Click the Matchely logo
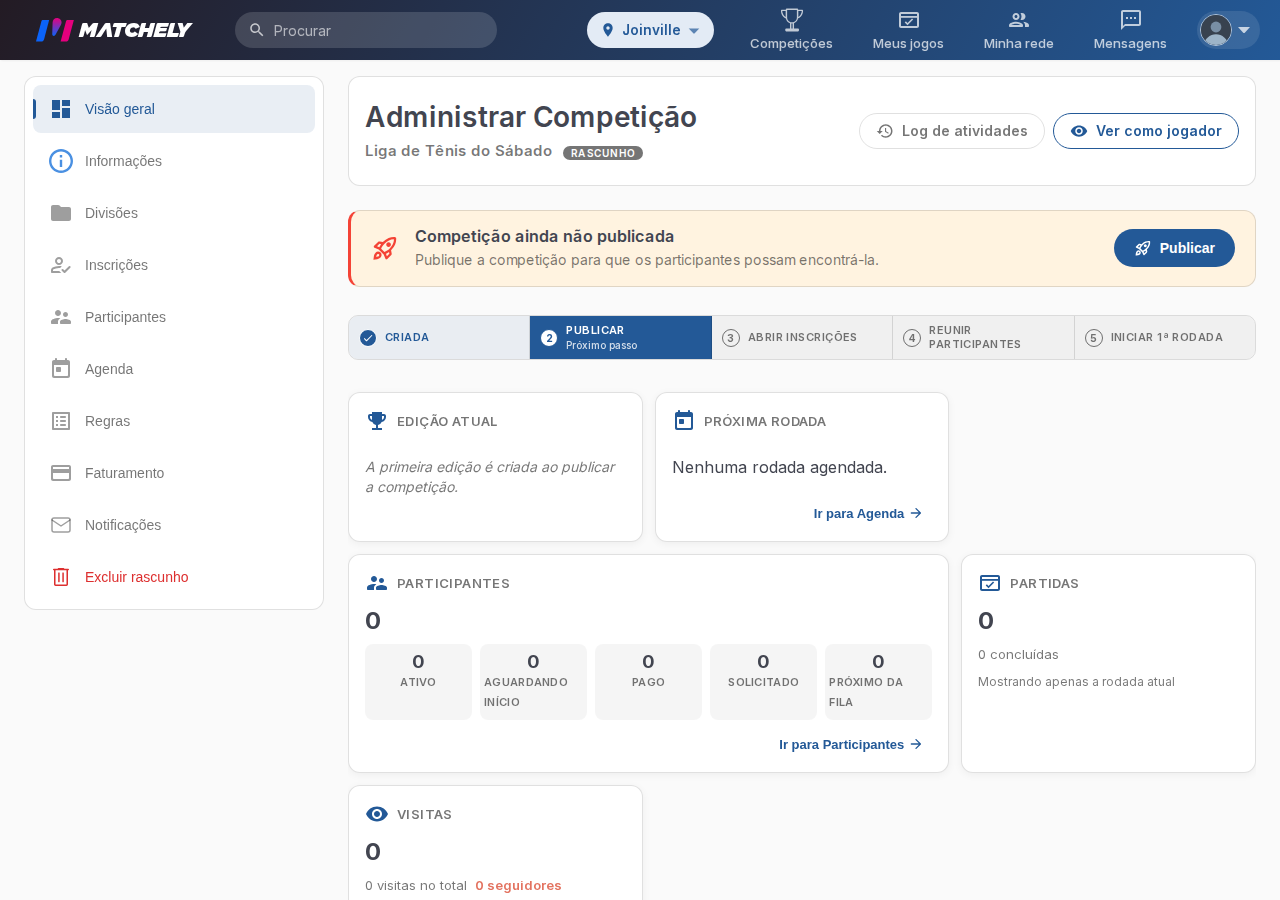This screenshot has width=1280, height=900. coord(114,30)
